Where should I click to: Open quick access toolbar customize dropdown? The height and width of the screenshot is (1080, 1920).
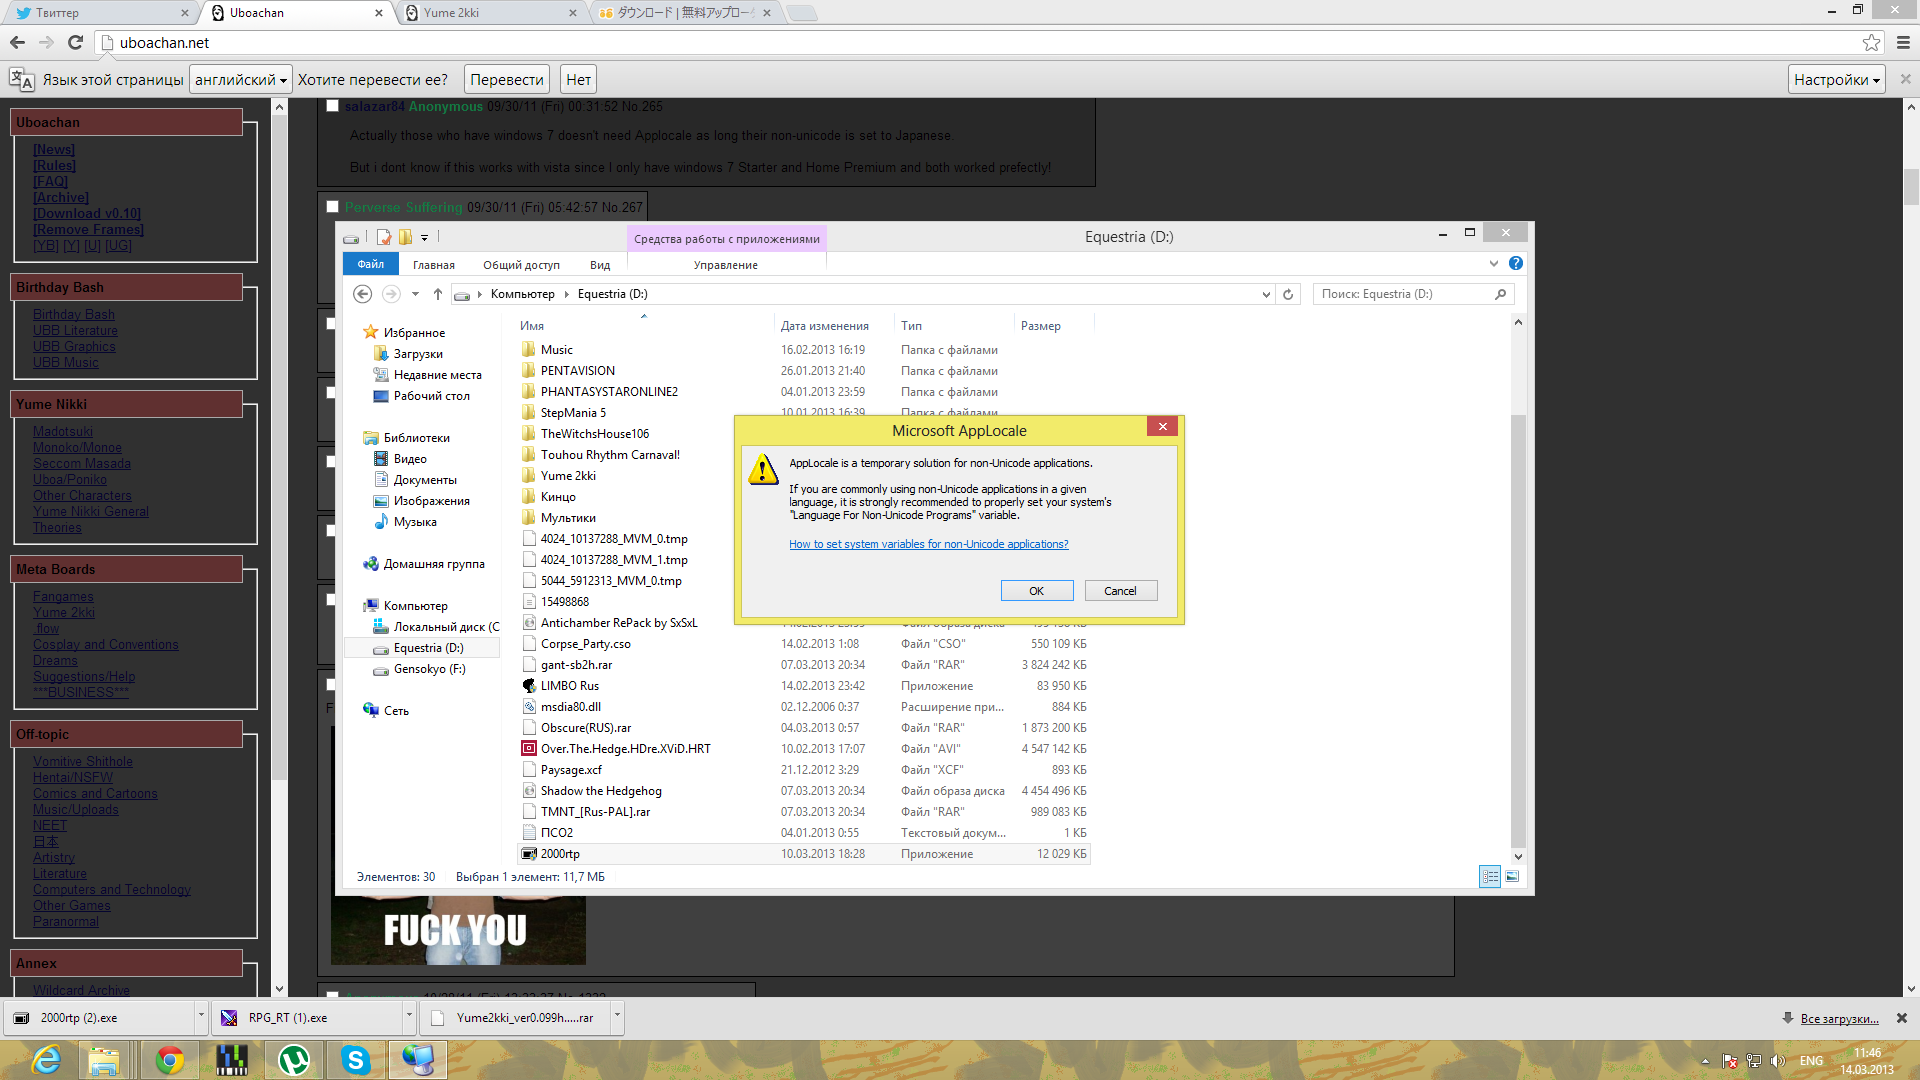424,238
